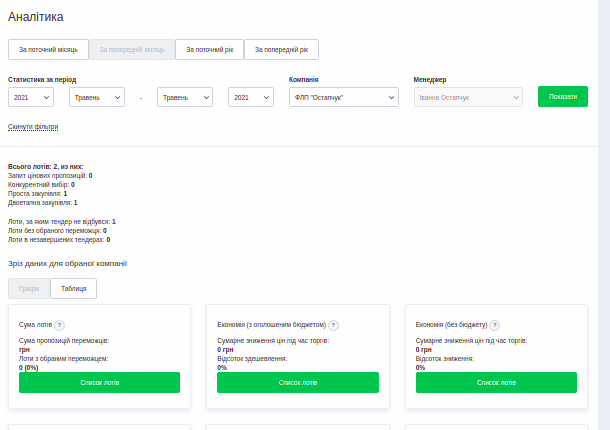Open the Компанія dropdown ФЛП Остапчук

pos(344,97)
